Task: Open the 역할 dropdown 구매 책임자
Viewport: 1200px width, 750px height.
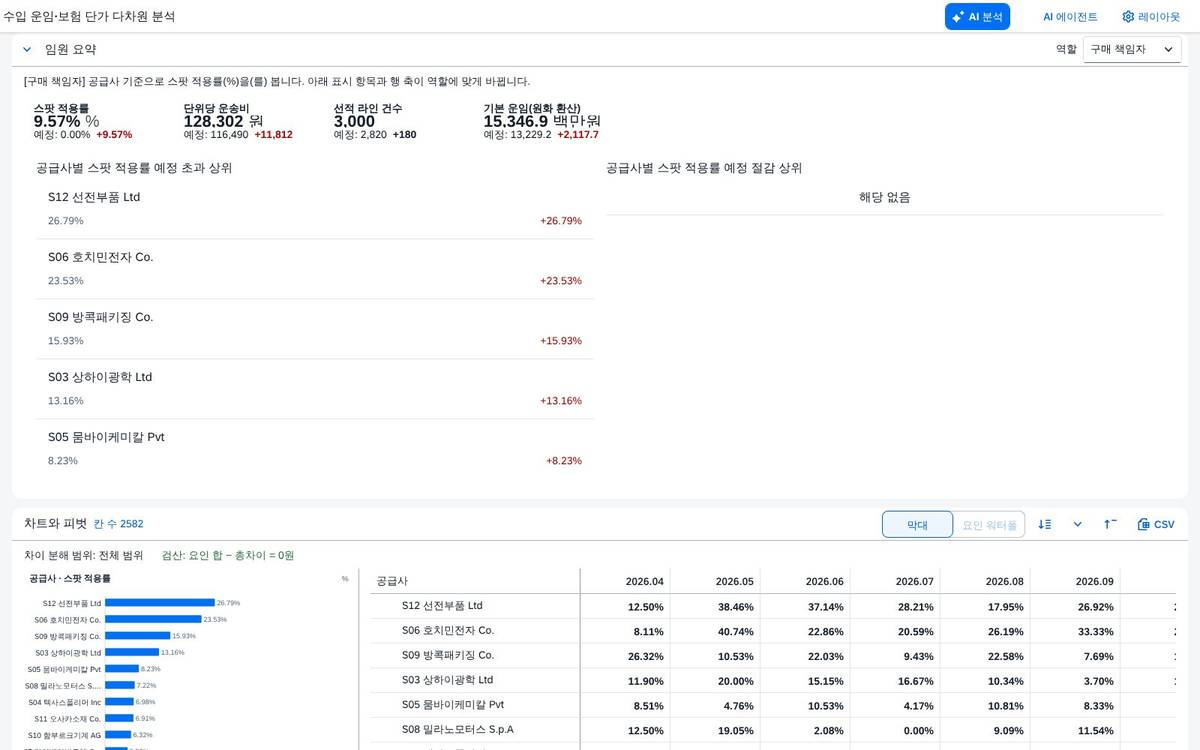Action: pyautogui.click(x=1132, y=49)
